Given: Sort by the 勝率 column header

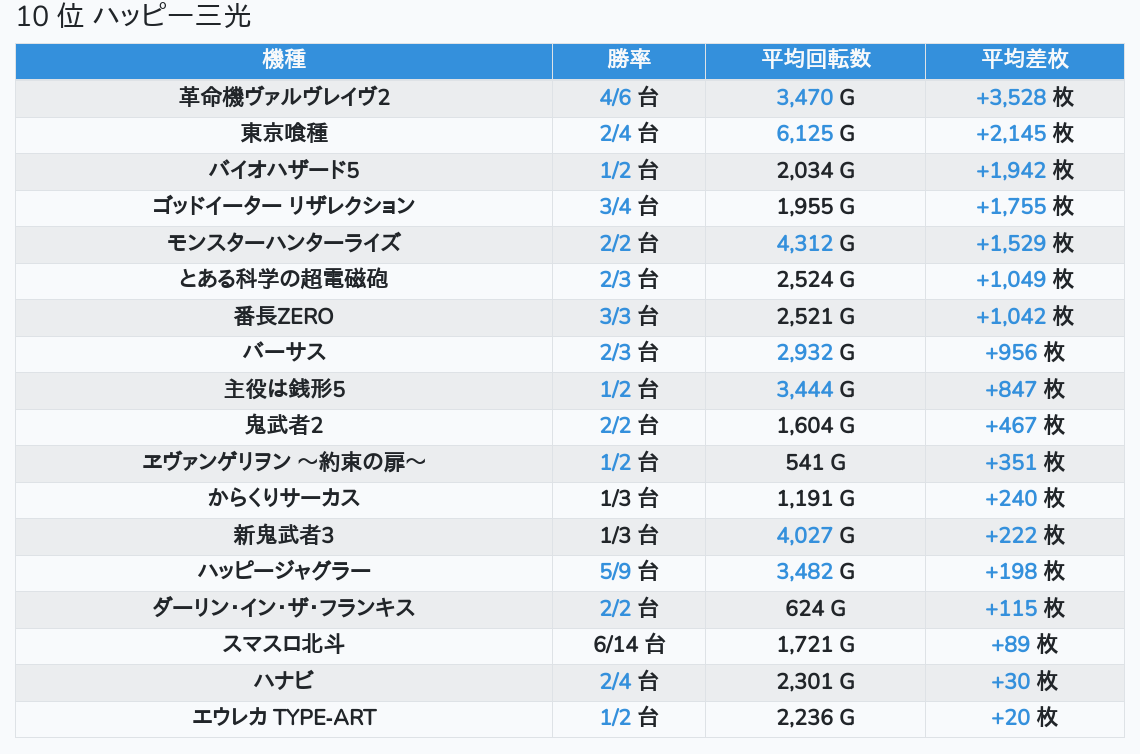Looking at the screenshot, I should [629, 60].
